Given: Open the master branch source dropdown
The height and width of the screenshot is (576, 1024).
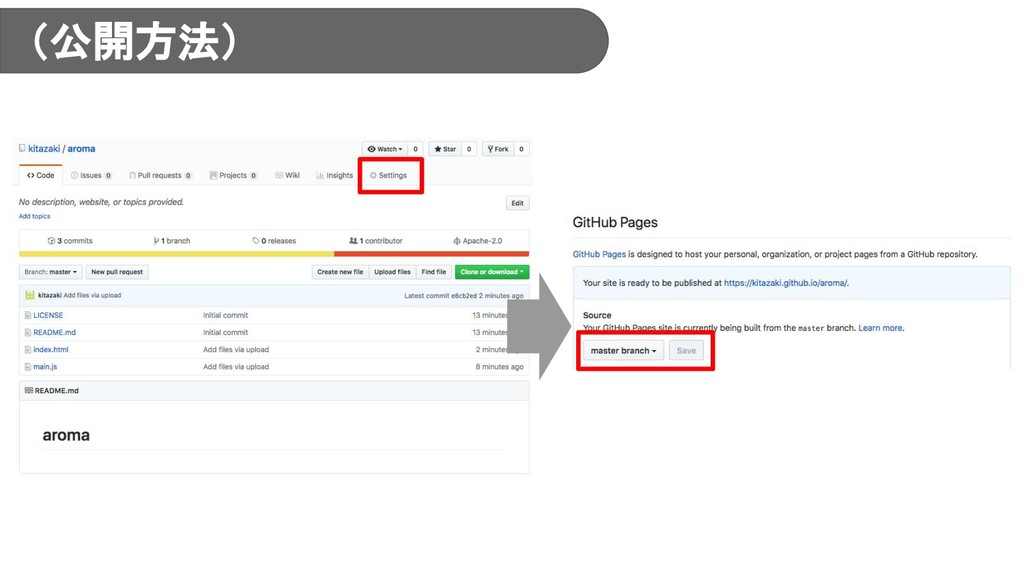Looking at the screenshot, I should click(624, 351).
